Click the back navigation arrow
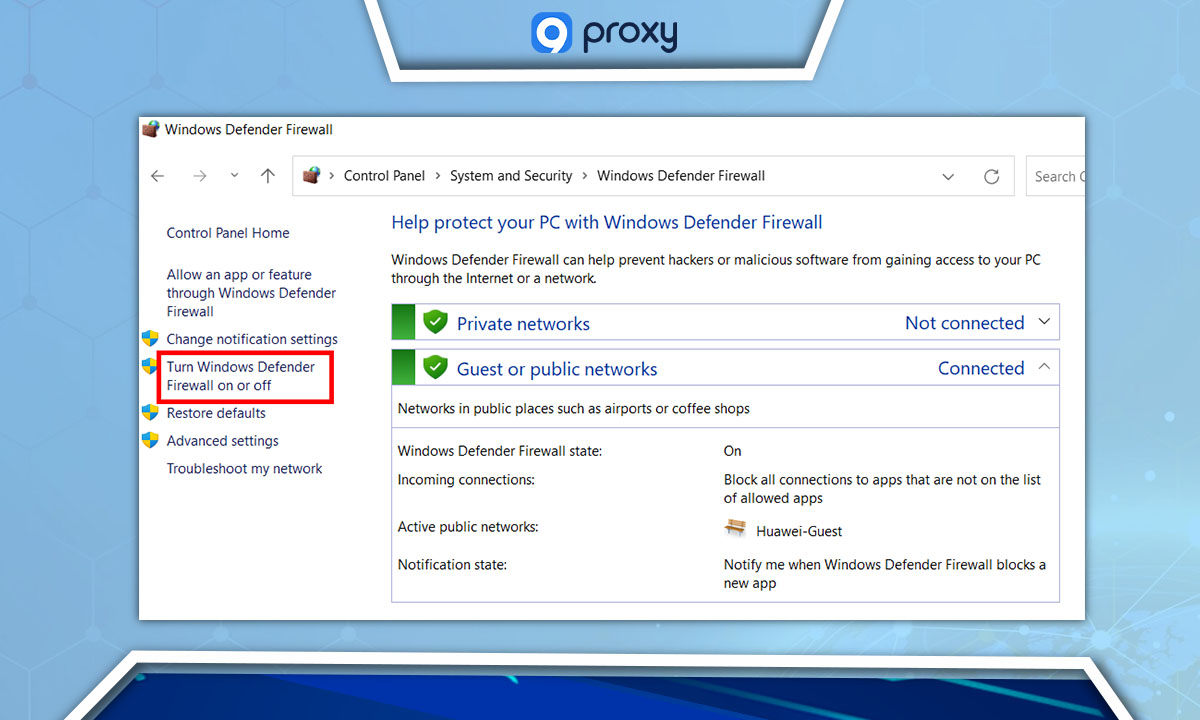Screen dimensions: 1200x720 coord(157,175)
